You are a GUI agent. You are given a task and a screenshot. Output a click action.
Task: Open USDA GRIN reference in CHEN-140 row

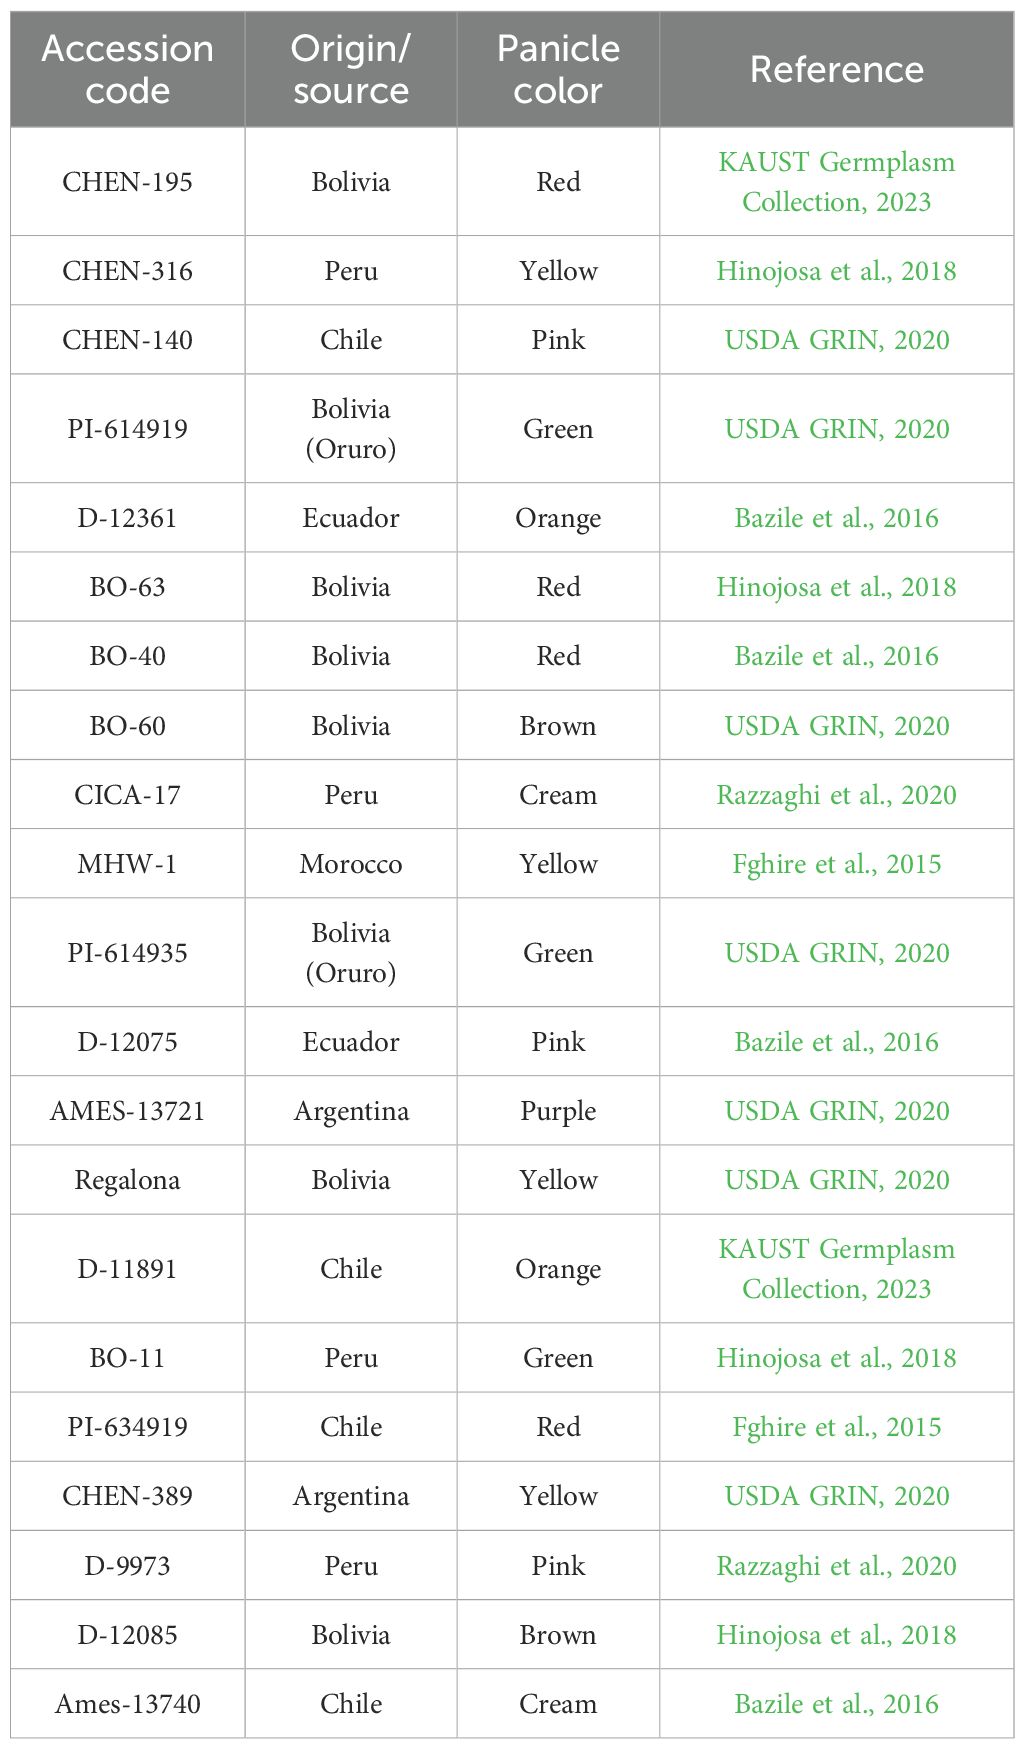click(836, 340)
